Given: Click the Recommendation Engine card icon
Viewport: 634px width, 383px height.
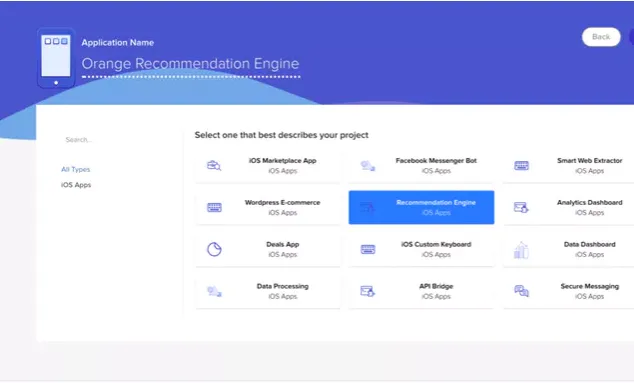Looking at the screenshot, I should pos(368,207).
